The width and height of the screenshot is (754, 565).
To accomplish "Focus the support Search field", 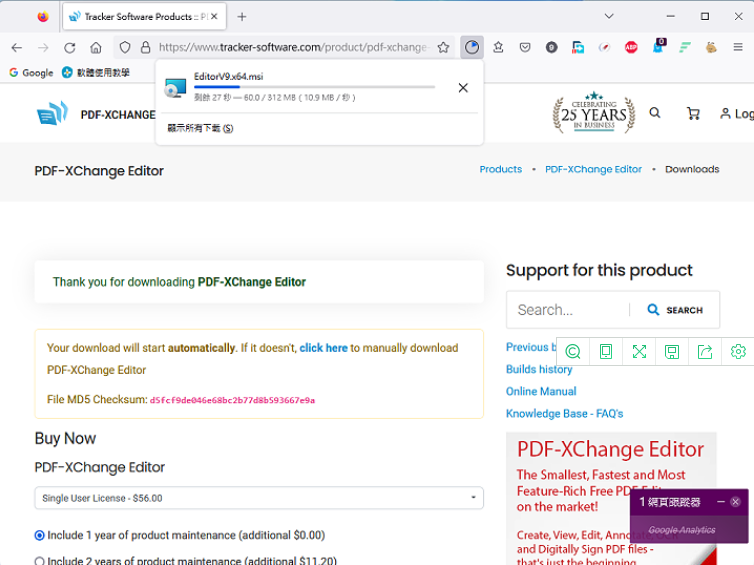I will pyautogui.click(x=569, y=310).
